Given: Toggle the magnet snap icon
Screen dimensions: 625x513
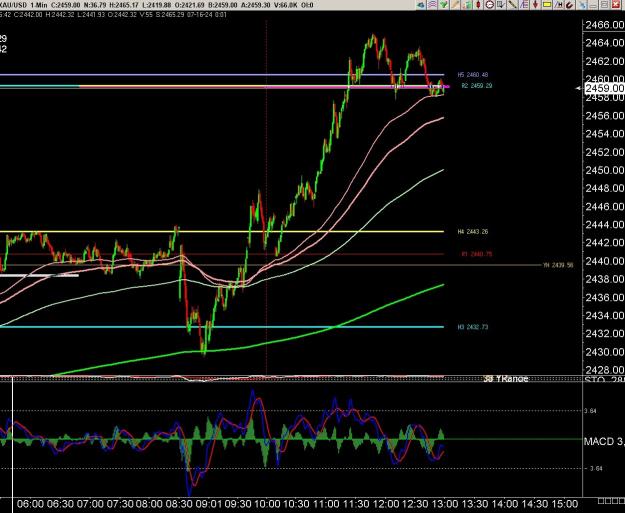Looking at the screenshot, I should 570,5.
